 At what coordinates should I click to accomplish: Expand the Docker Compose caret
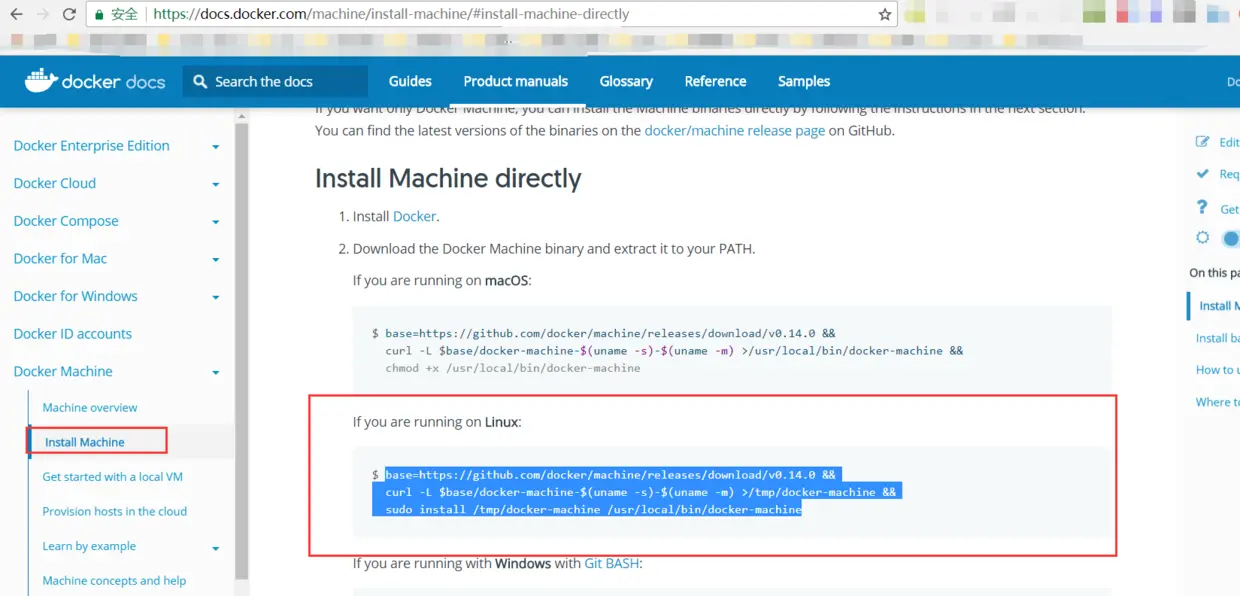pos(215,222)
